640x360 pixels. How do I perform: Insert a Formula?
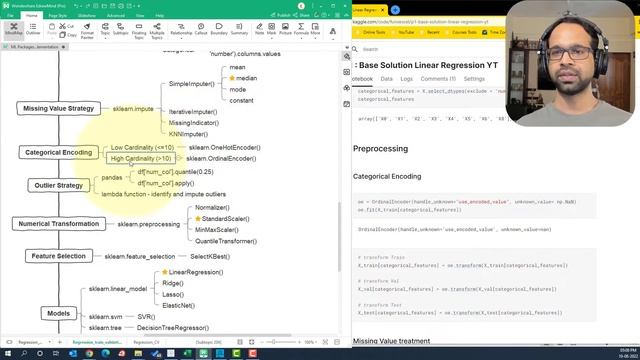pyautogui.click(x=301, y=29)
